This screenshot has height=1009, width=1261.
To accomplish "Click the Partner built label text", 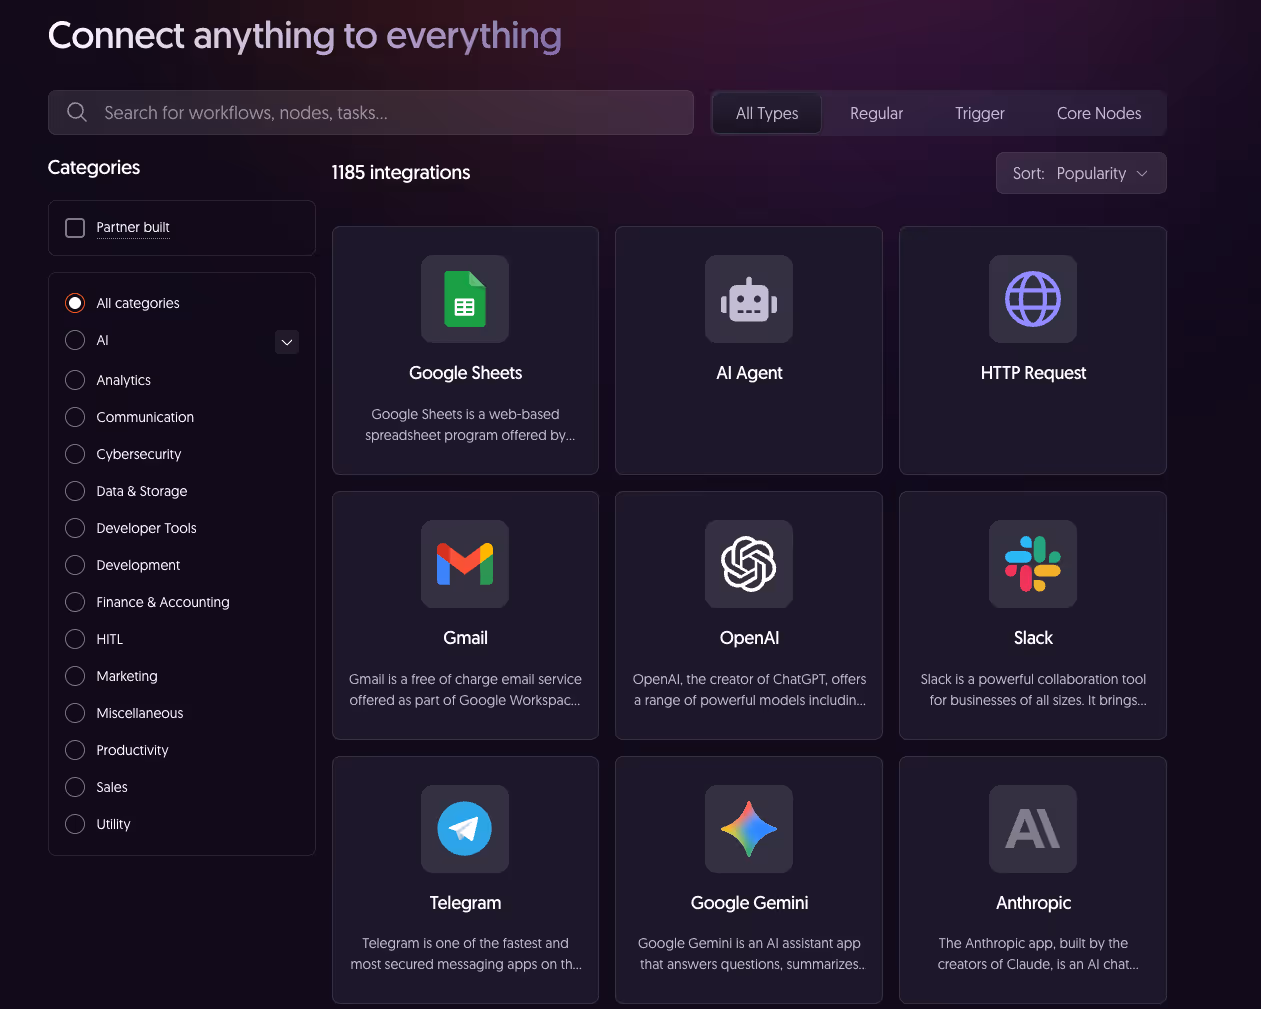I will pos(133,228).
